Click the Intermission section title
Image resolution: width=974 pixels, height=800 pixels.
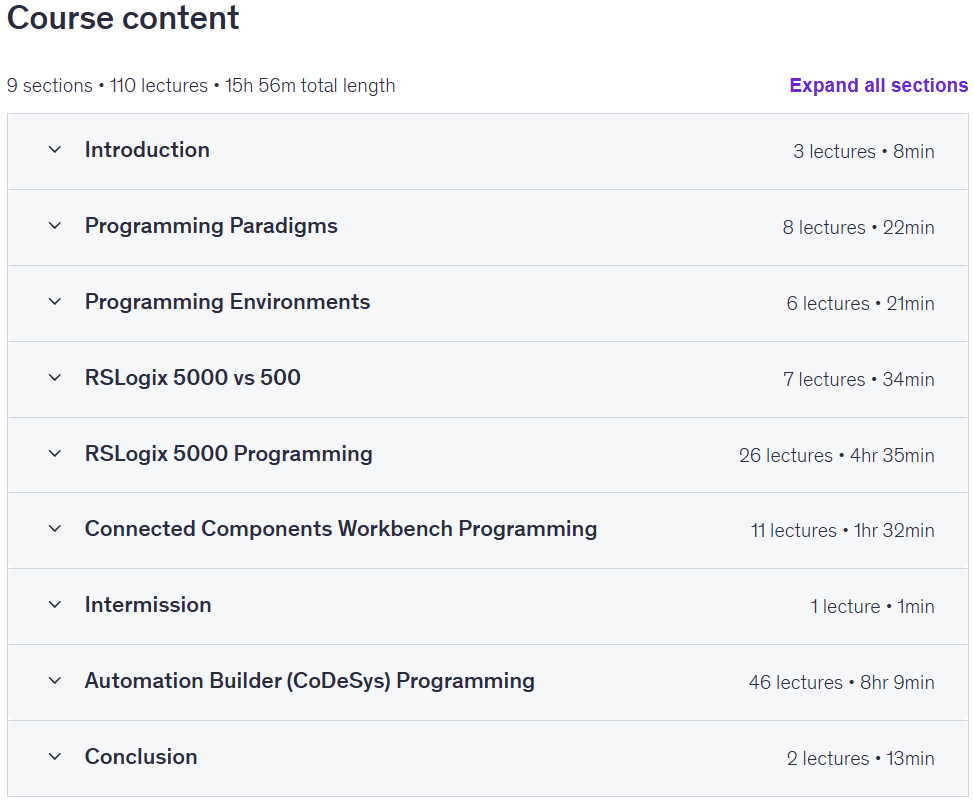coord(148,605)
